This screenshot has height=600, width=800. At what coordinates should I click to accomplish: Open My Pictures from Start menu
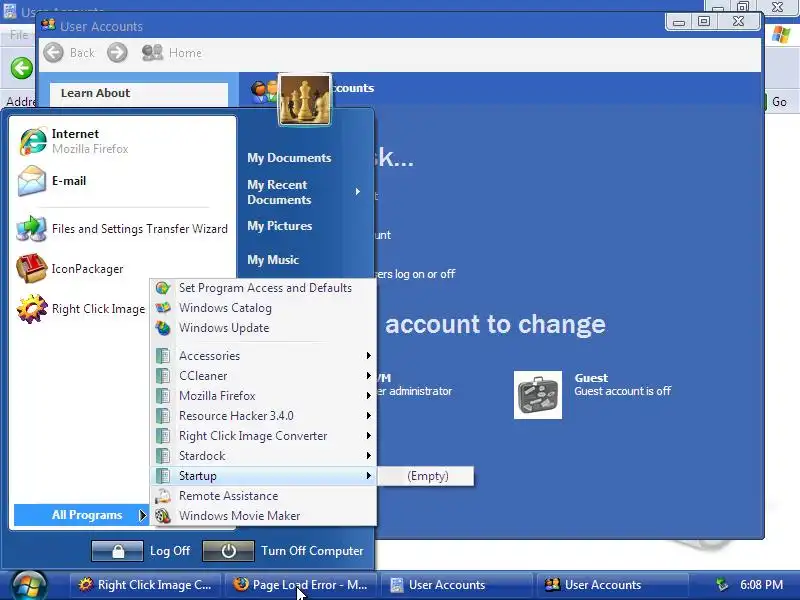click(x=280, y=226)
